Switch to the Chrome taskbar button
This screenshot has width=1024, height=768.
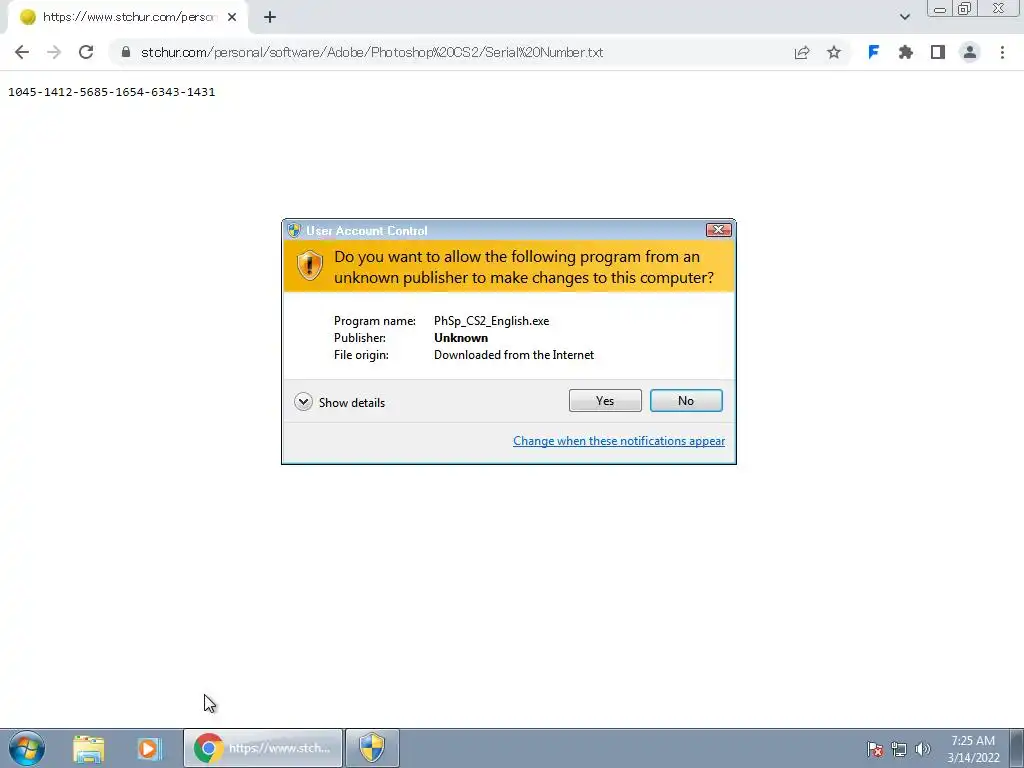263,748
